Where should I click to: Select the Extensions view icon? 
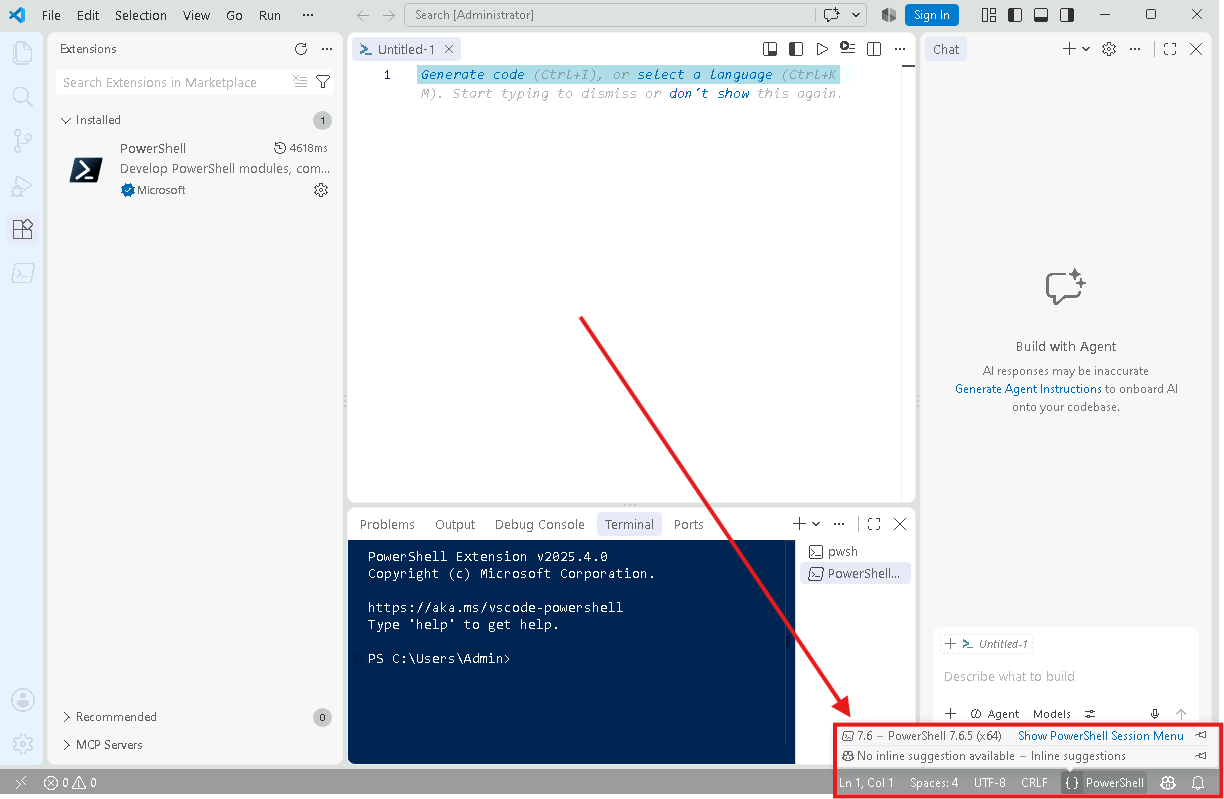pos(22,229)
